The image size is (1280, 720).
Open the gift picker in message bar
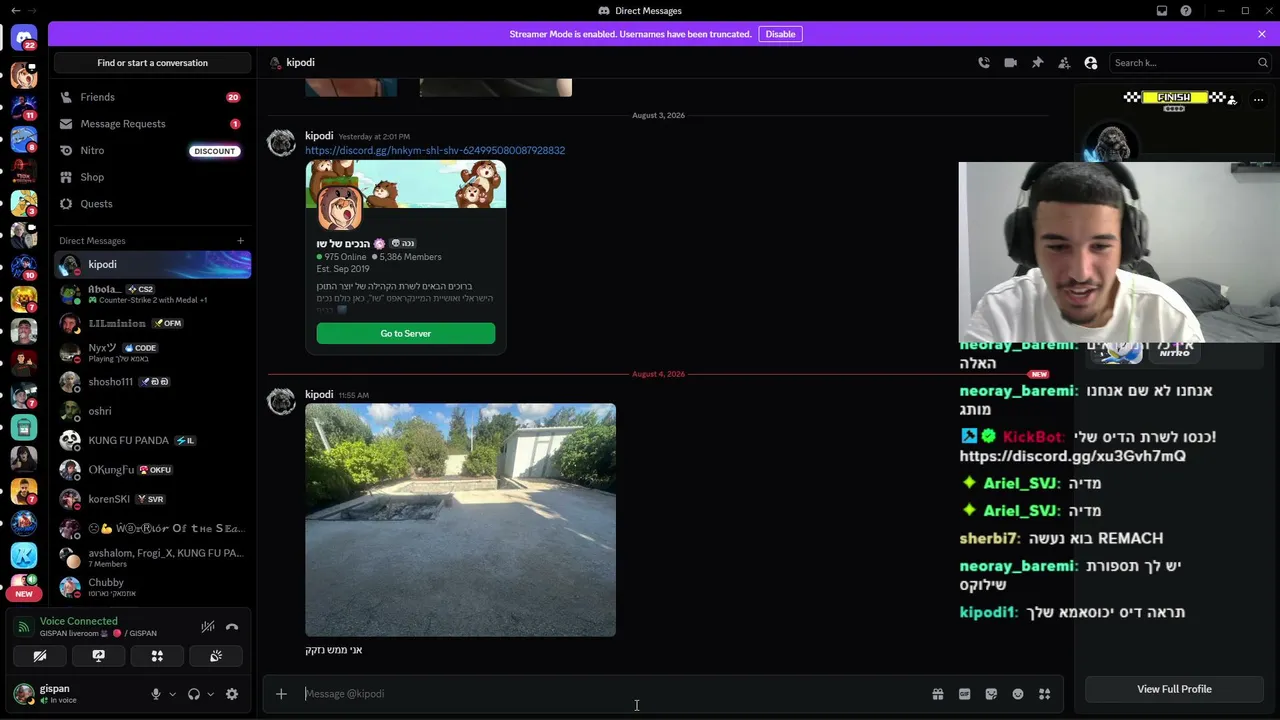[938, 694]
